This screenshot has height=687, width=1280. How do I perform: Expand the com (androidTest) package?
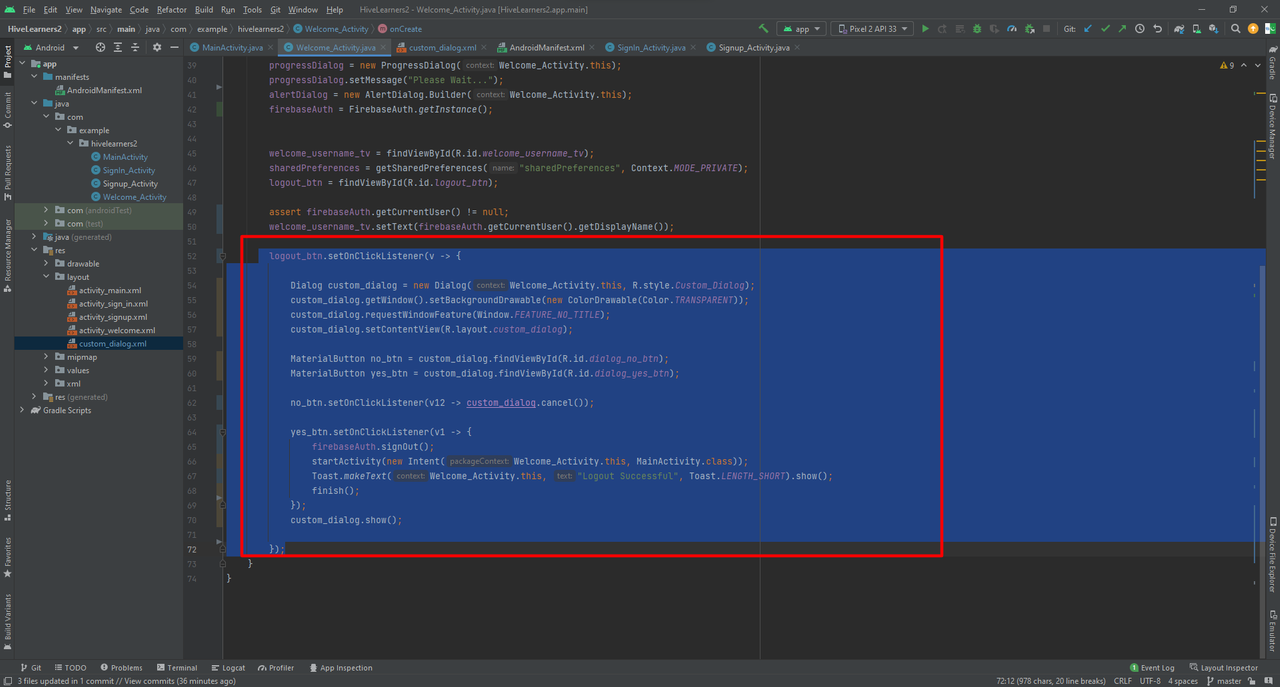click(46, 210)
